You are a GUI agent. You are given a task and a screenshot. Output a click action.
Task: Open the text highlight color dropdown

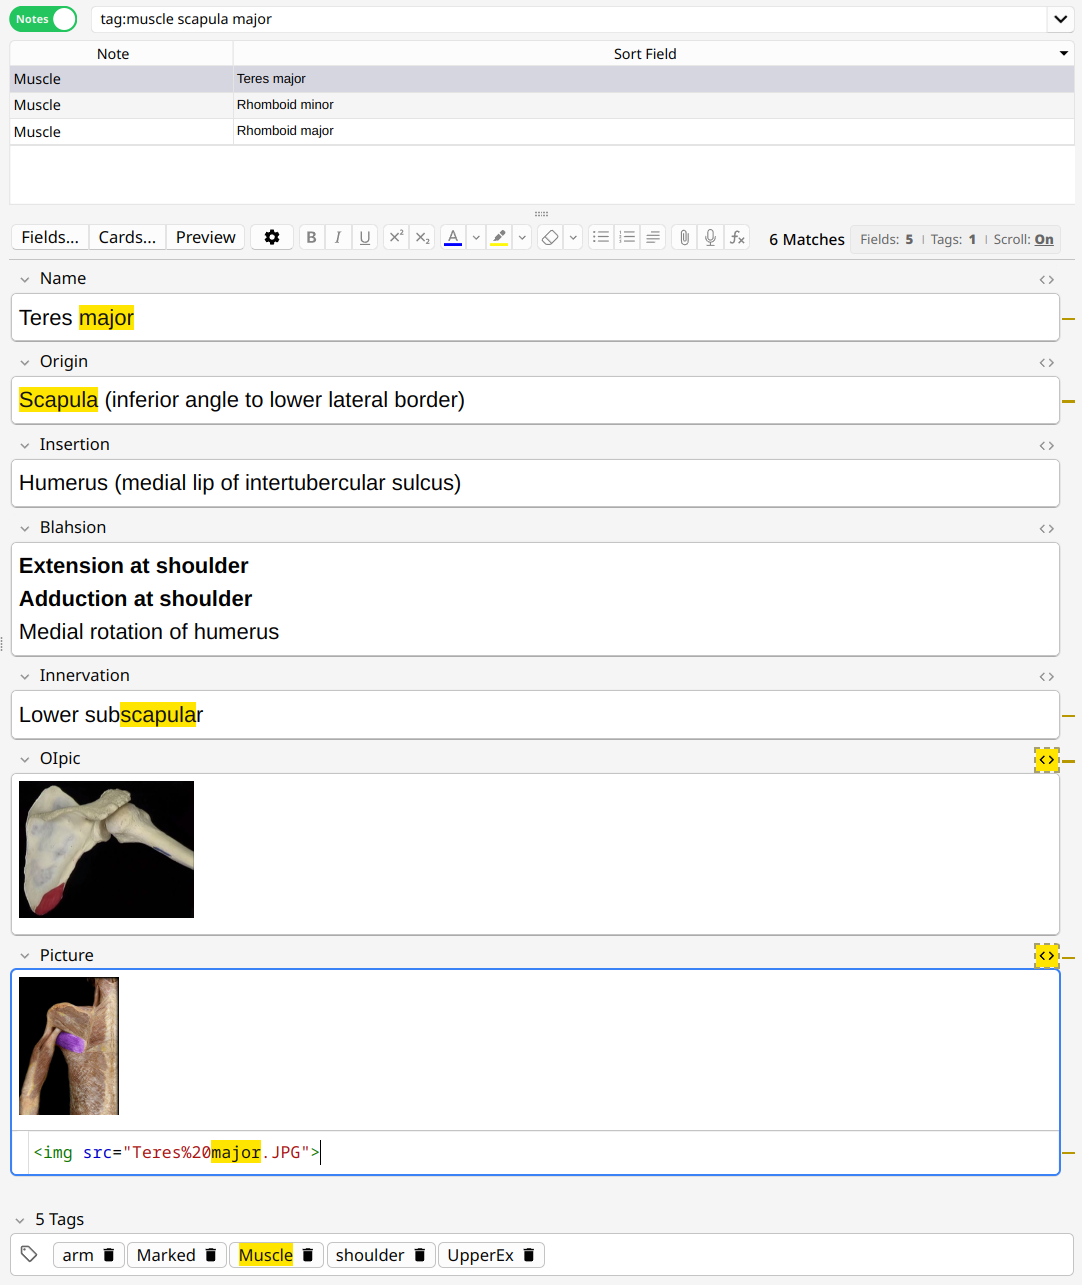click(522, 237)
